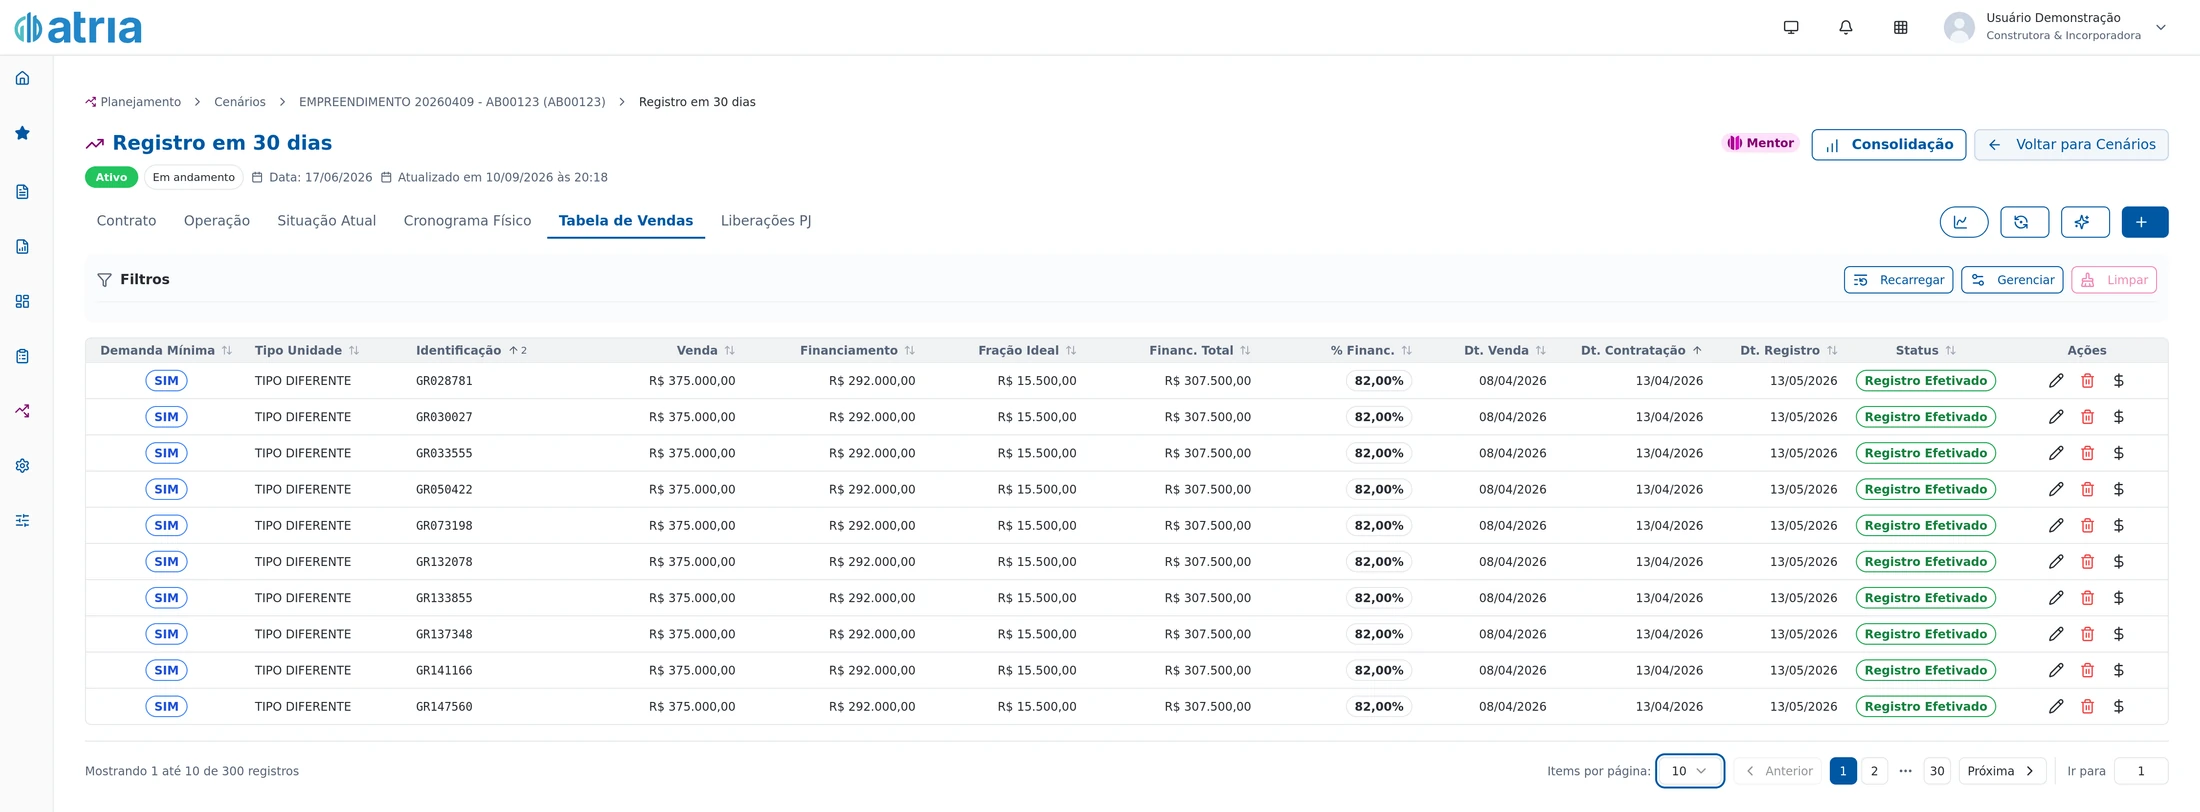The width and height of the screenshot is (2200, 812).
Task: Focus the Ir para page input
Action: tap(2141, 771)
